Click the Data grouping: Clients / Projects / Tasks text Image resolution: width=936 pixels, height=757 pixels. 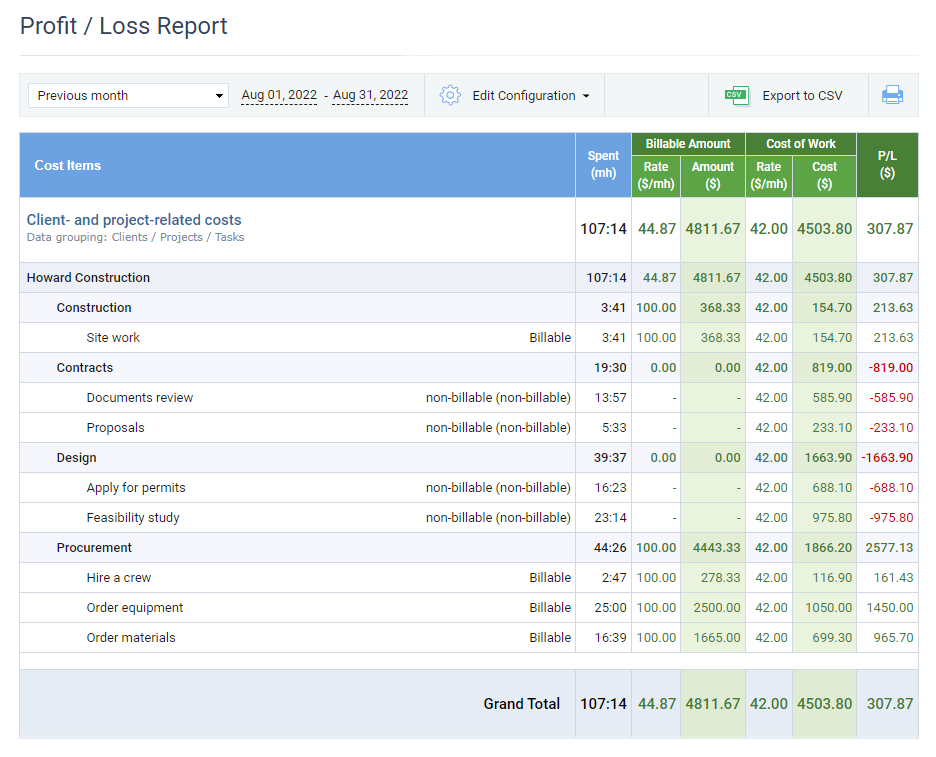pos(136,237)
